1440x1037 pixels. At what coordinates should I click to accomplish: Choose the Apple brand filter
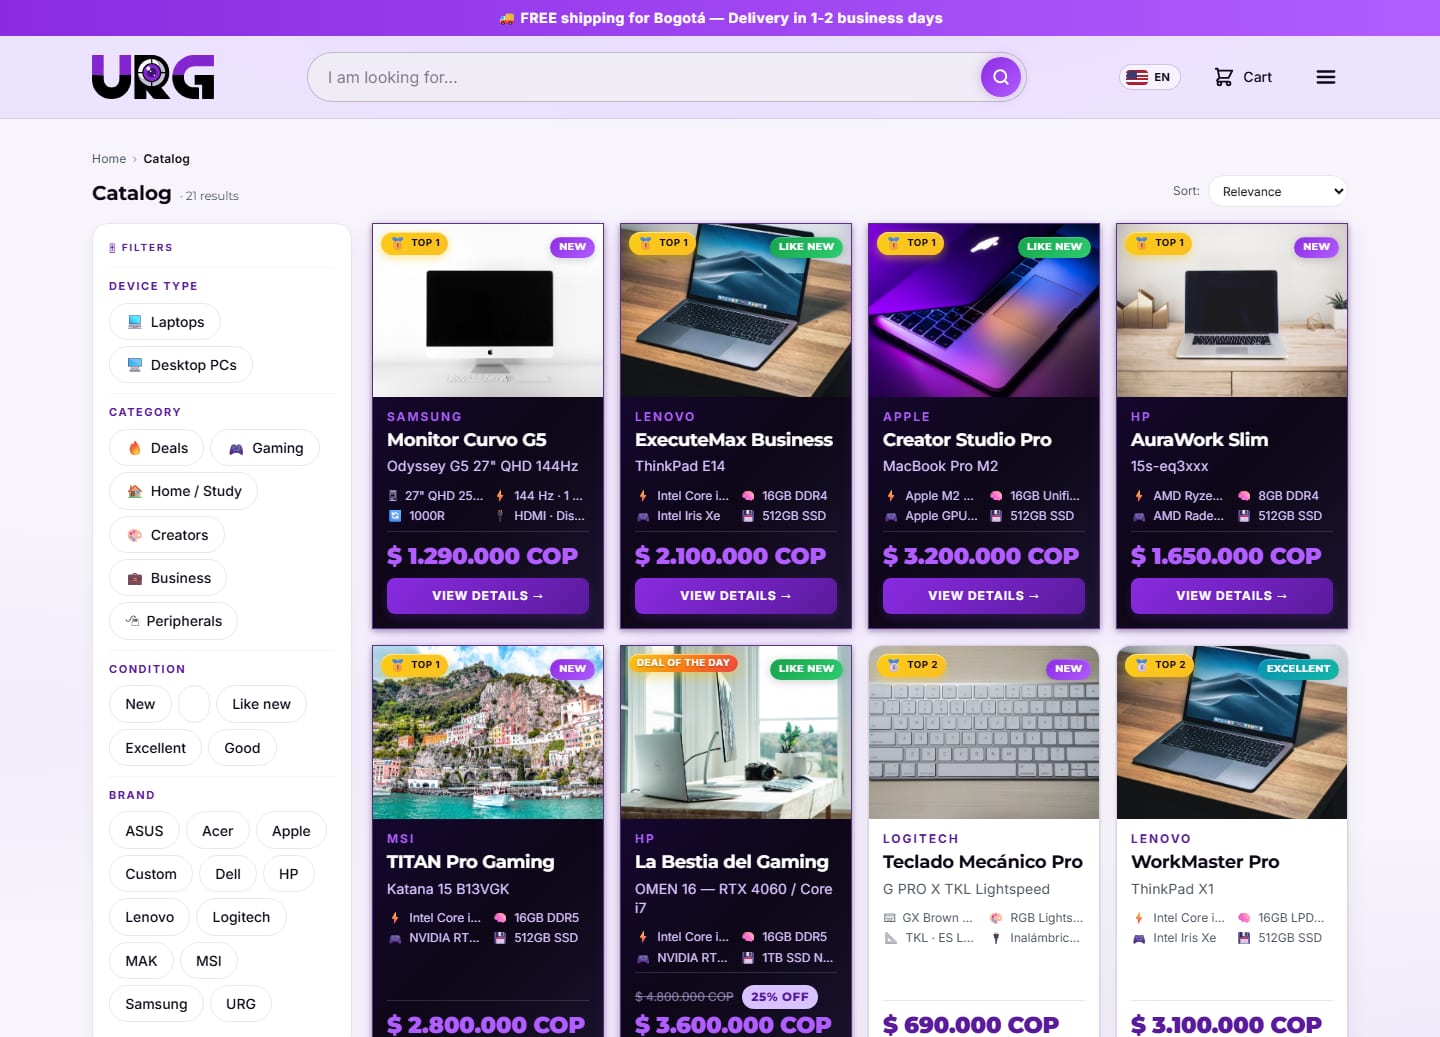click(x=291, y=831)
